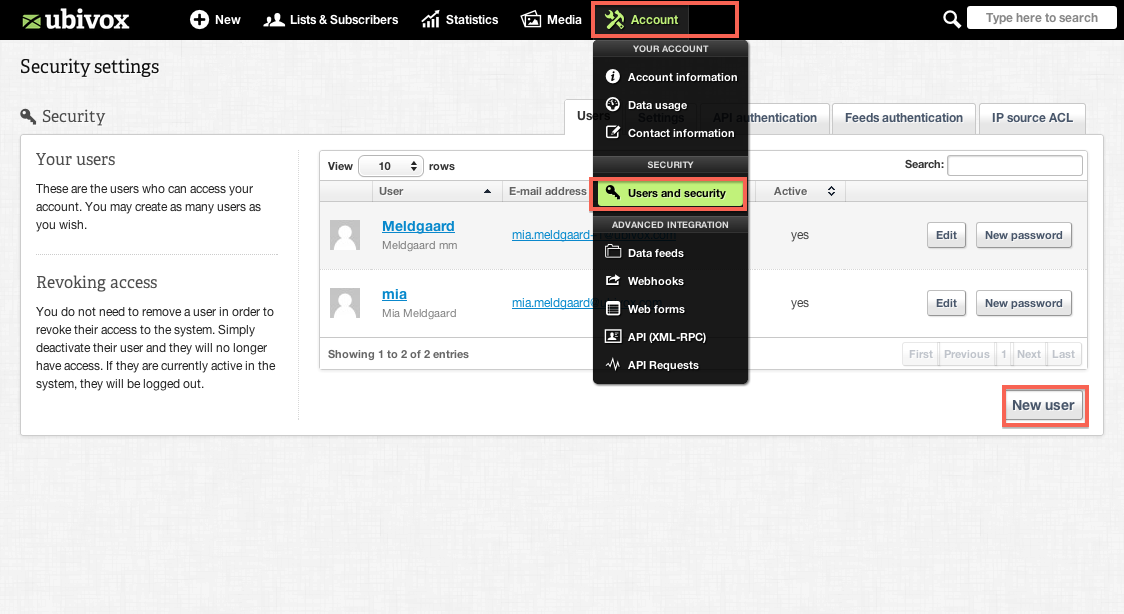The width and height of the screenshot is (1124, 614).
Task: Click the First pagination button
Action: 920,354
